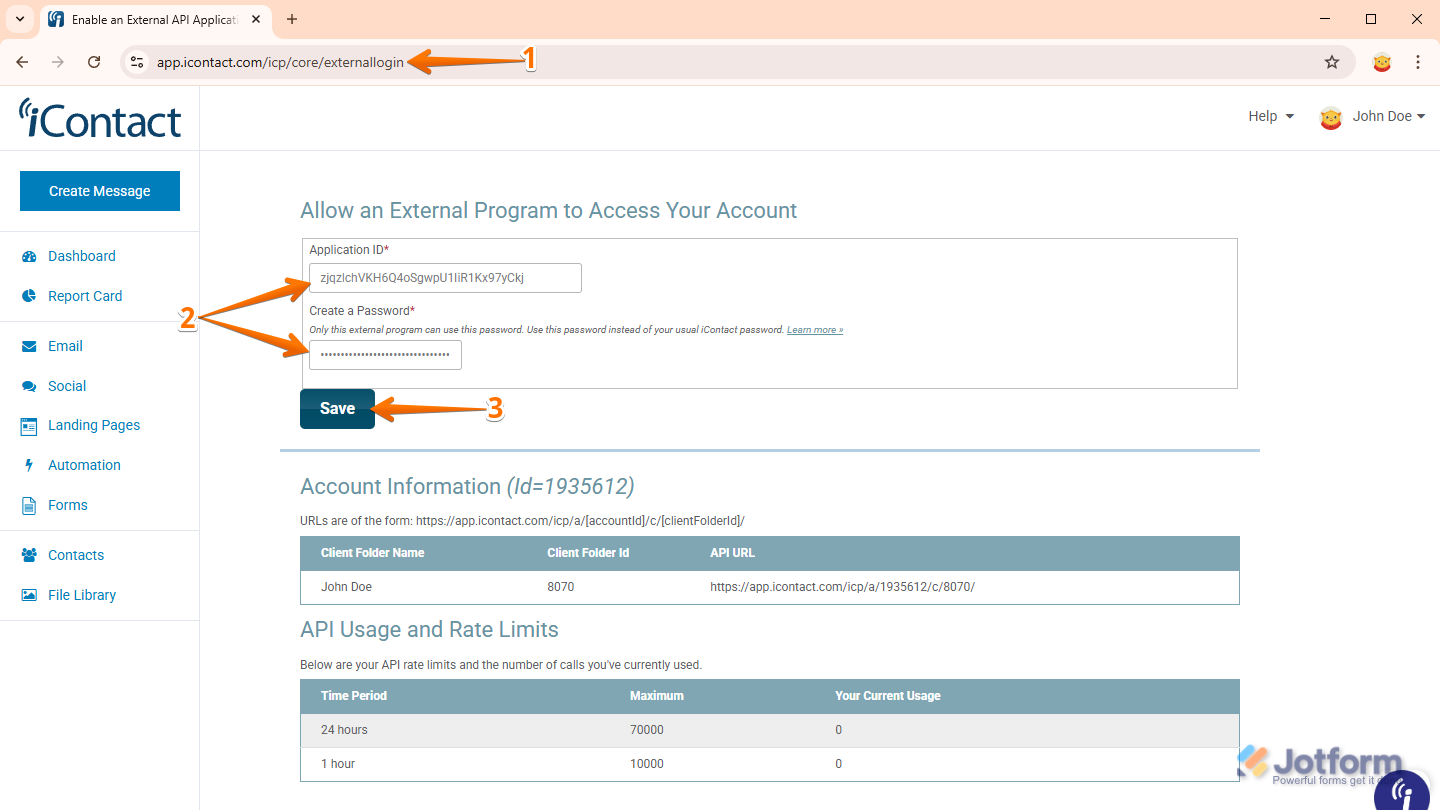1440x810 pixels.
Task: Open the File Library
Action: [82, 595]
